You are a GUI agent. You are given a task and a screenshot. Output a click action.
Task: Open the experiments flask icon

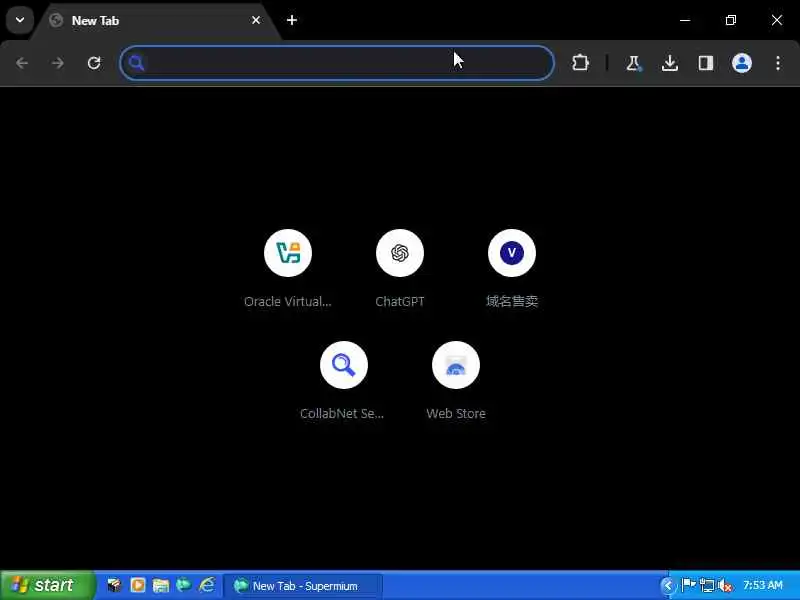tap(633, 63)
